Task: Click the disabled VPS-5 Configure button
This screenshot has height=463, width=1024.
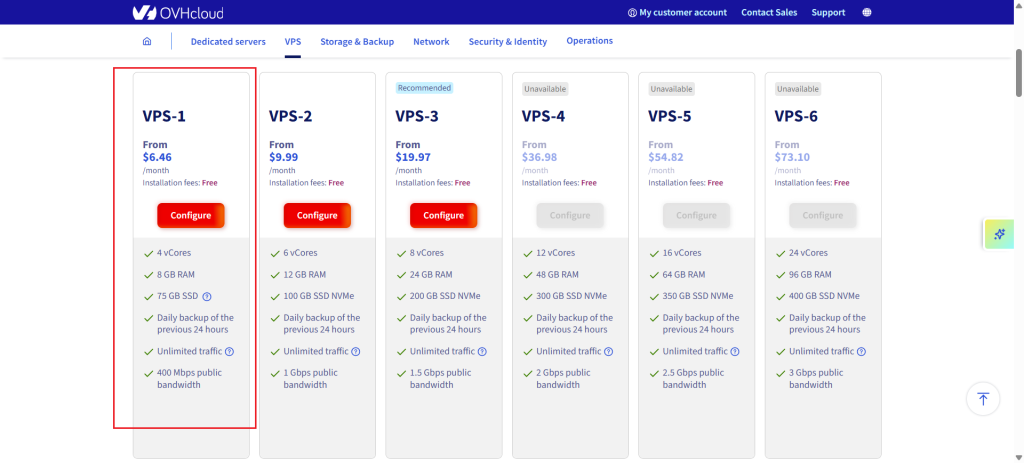Action: pos(696,216)
